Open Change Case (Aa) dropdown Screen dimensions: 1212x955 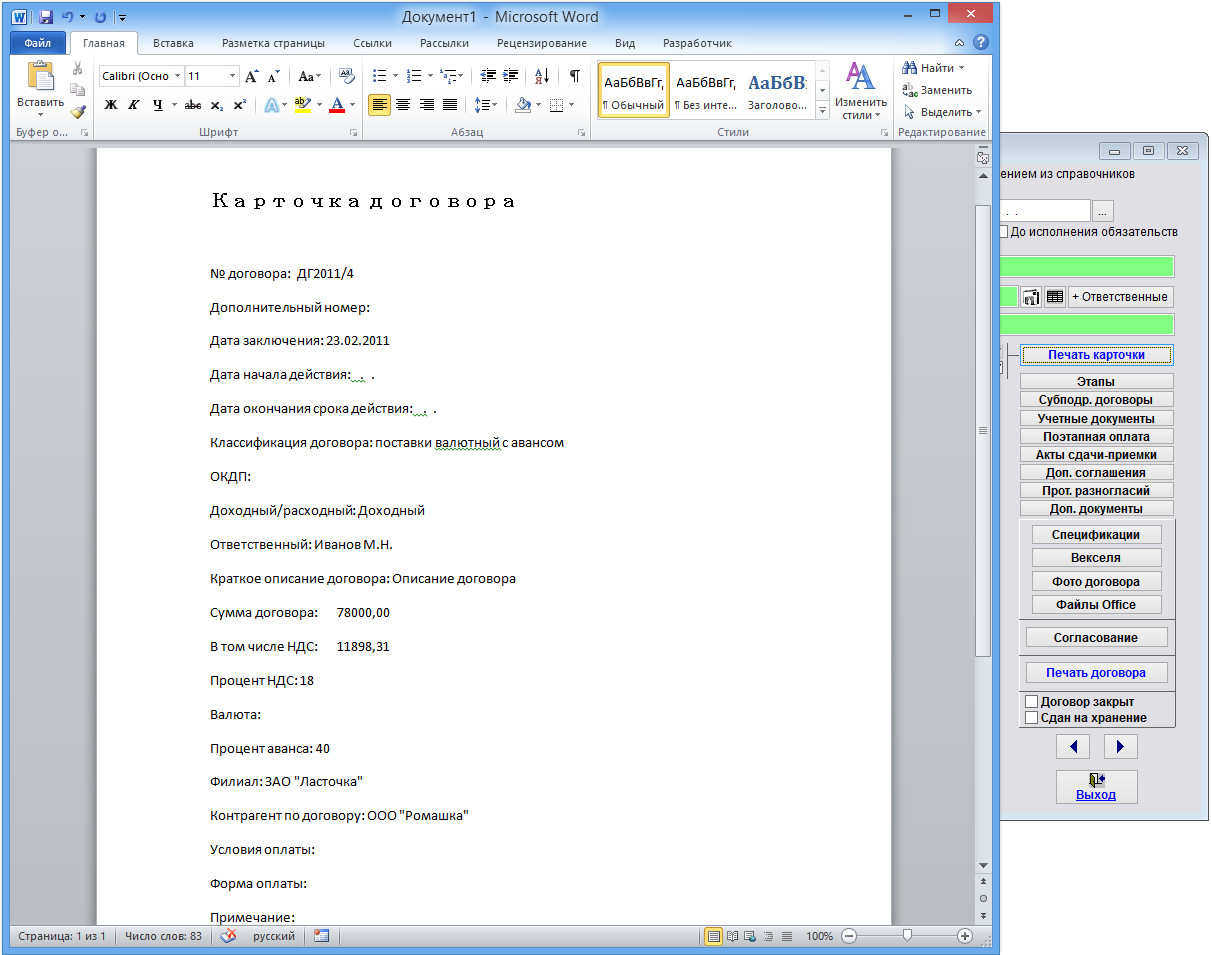click(x=310, y=76)
